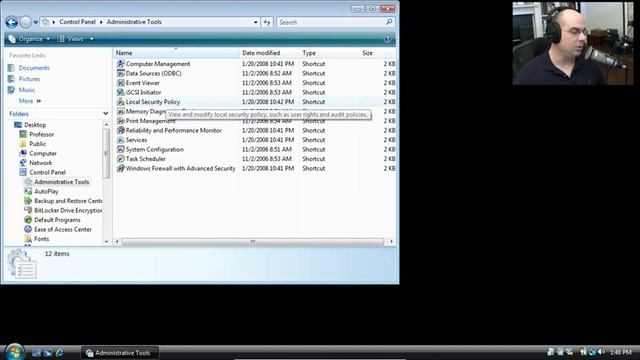Select the Local Security Policy icon
This screenshot has width=640, height=360.
tap(120, 102)
